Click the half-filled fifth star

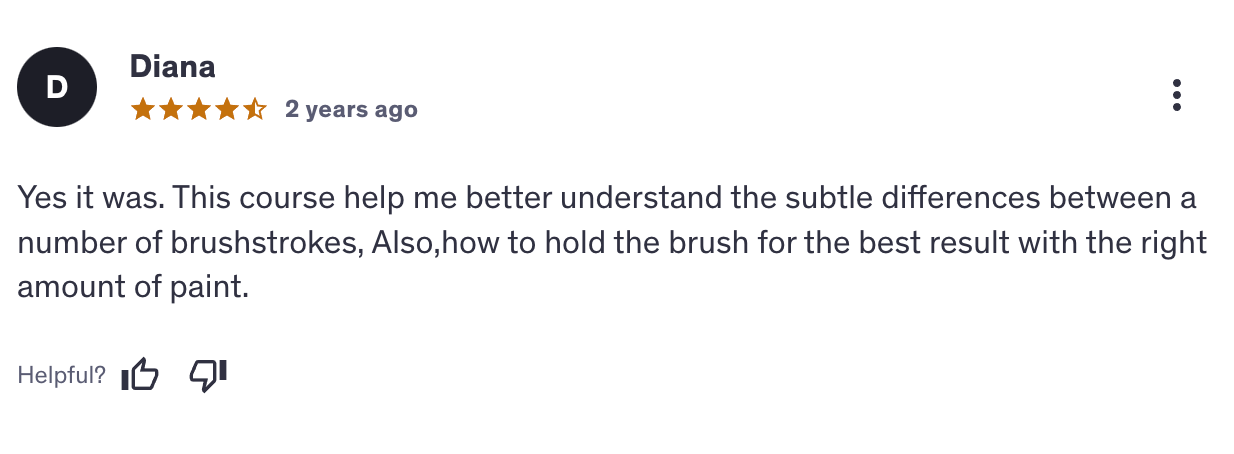pyautogui.click(x=254, y=109)
